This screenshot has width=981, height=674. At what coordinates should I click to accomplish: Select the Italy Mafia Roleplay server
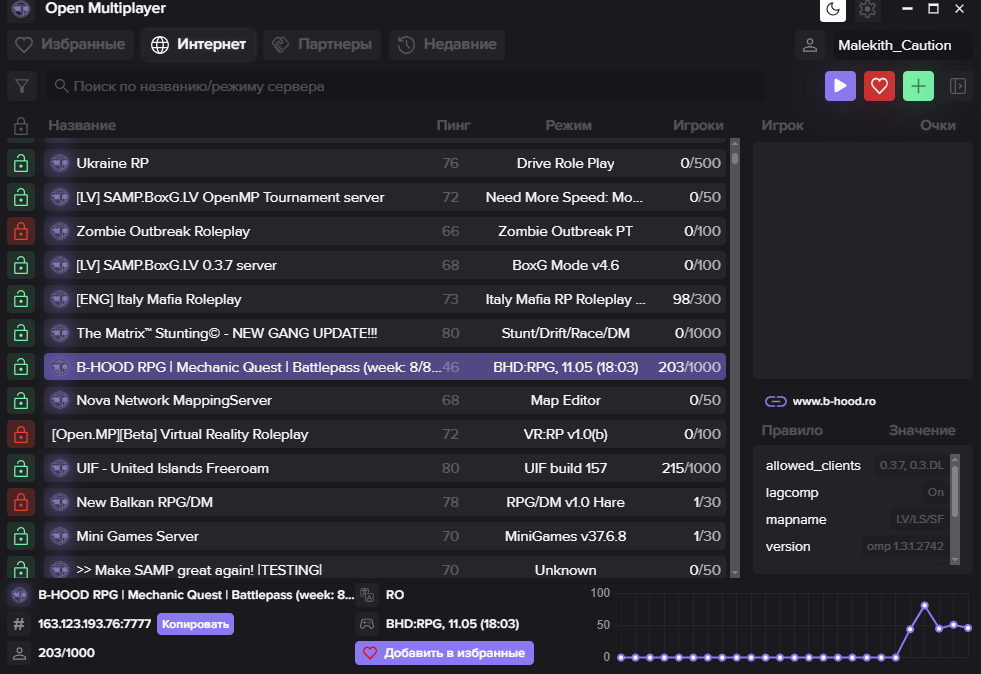pyautogui.click(x=385, y=299)
